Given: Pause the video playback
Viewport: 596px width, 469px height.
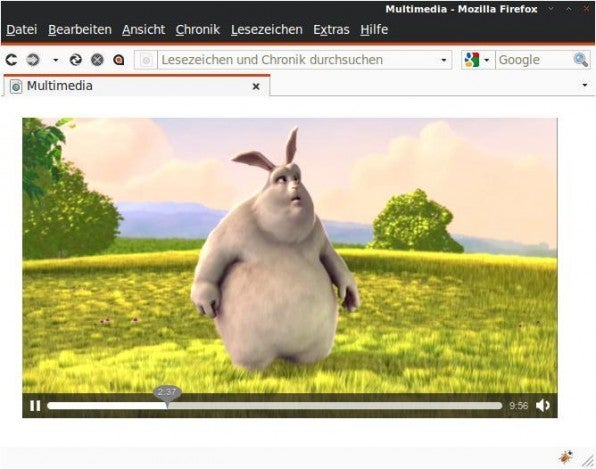Looking at the screenshot, I should coord(35,406).
